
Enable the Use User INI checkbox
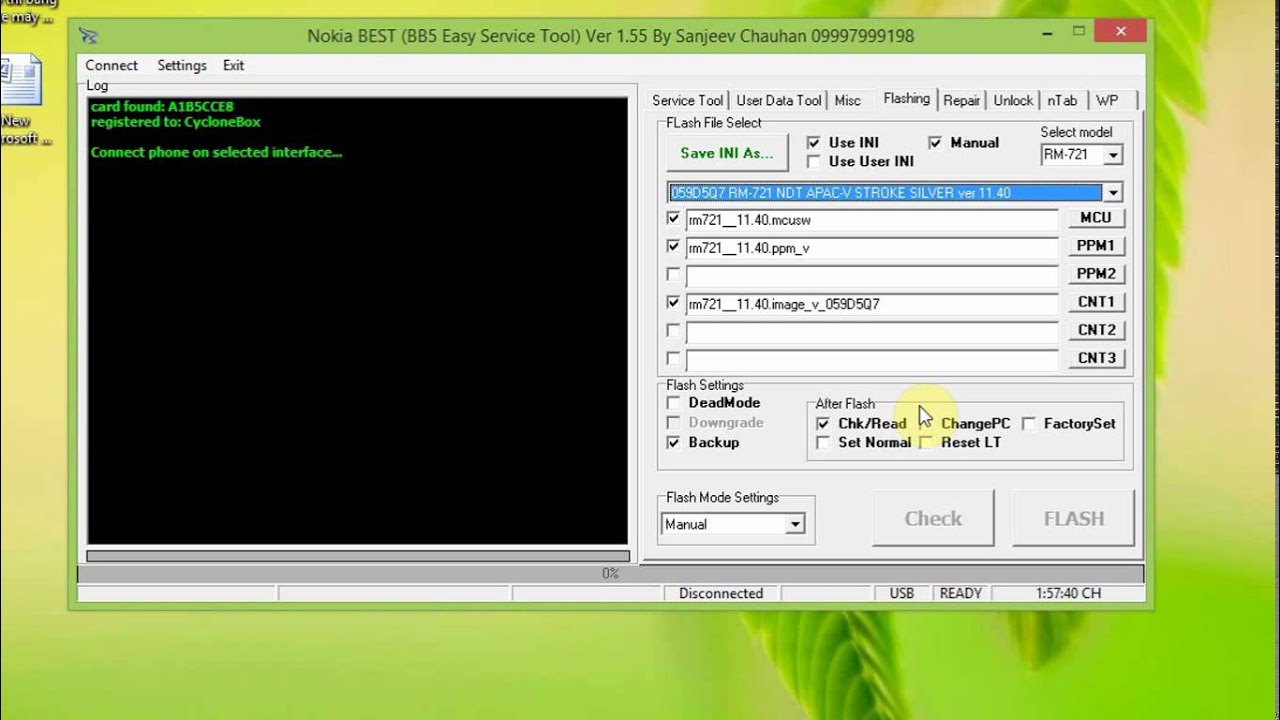tap(813, 162)
